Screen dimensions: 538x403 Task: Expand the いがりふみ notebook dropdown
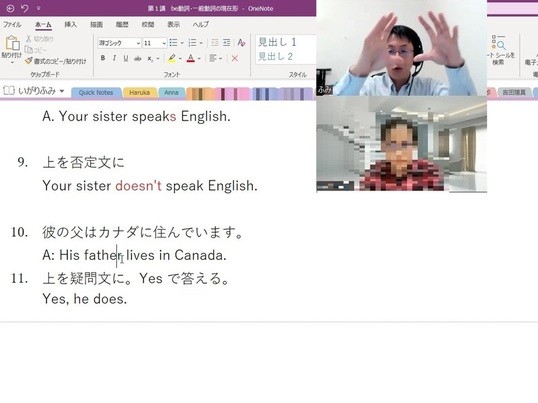62,91
